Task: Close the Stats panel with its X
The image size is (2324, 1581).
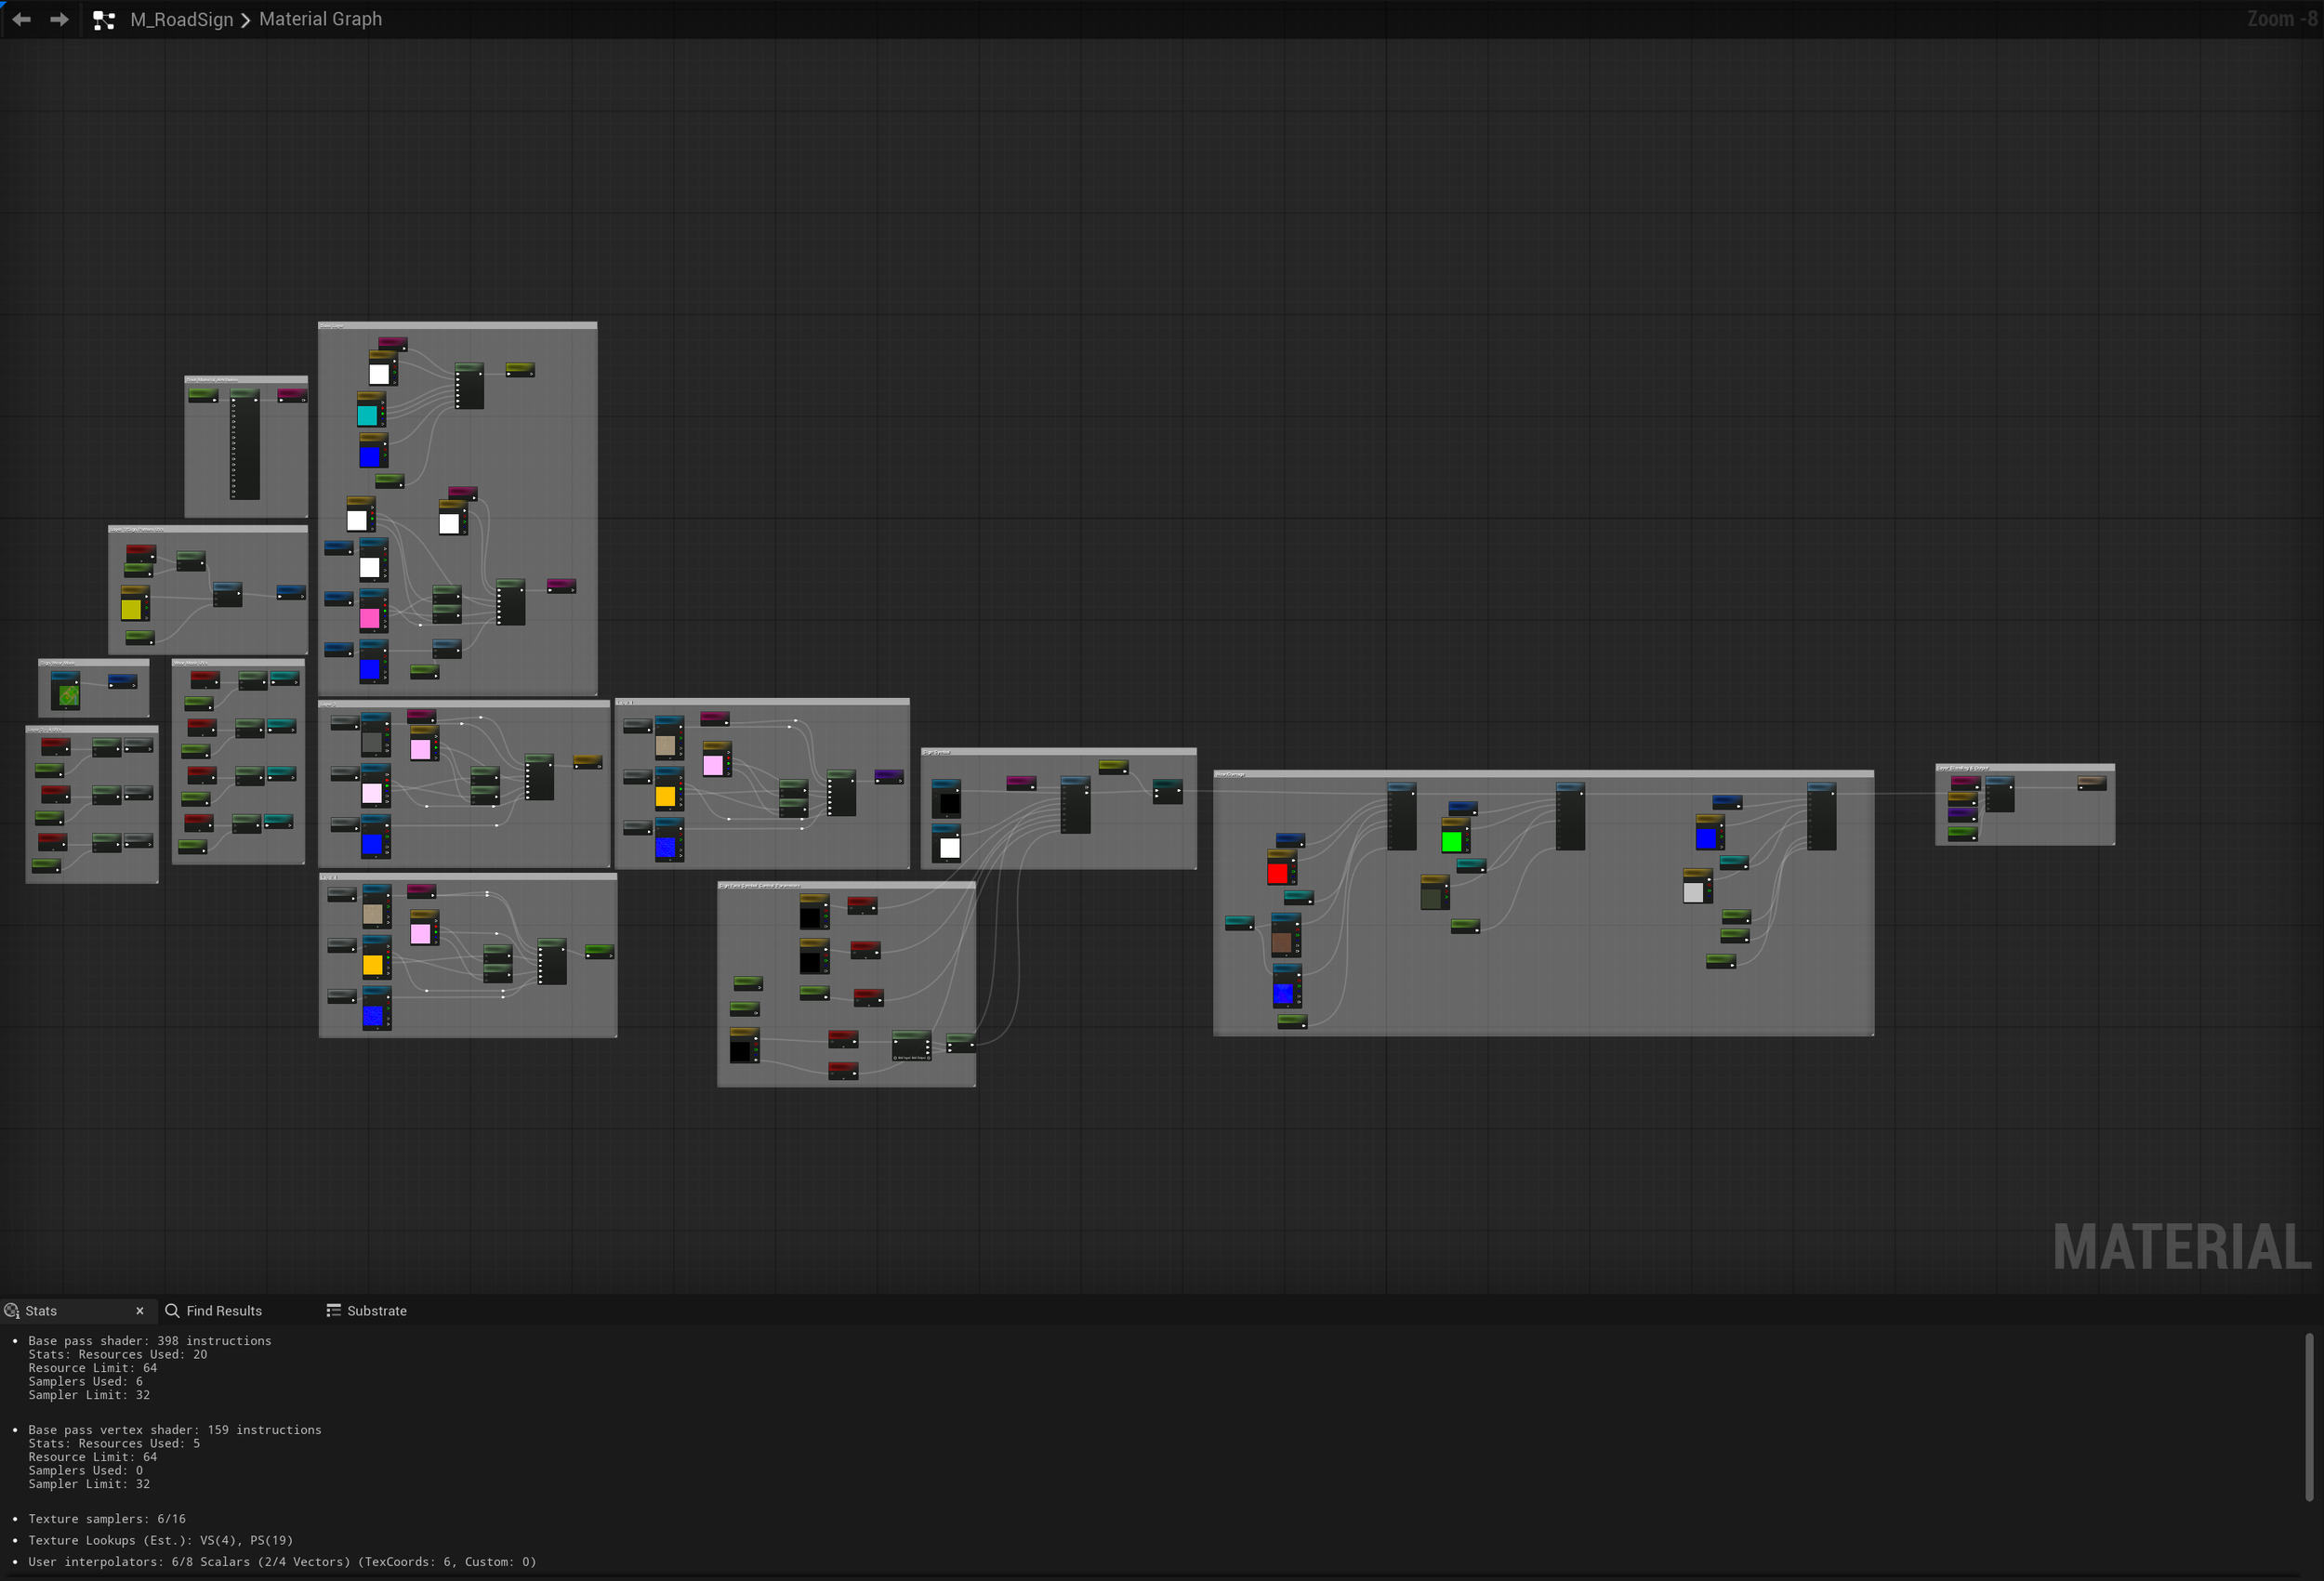Action: click(140, 1311)
